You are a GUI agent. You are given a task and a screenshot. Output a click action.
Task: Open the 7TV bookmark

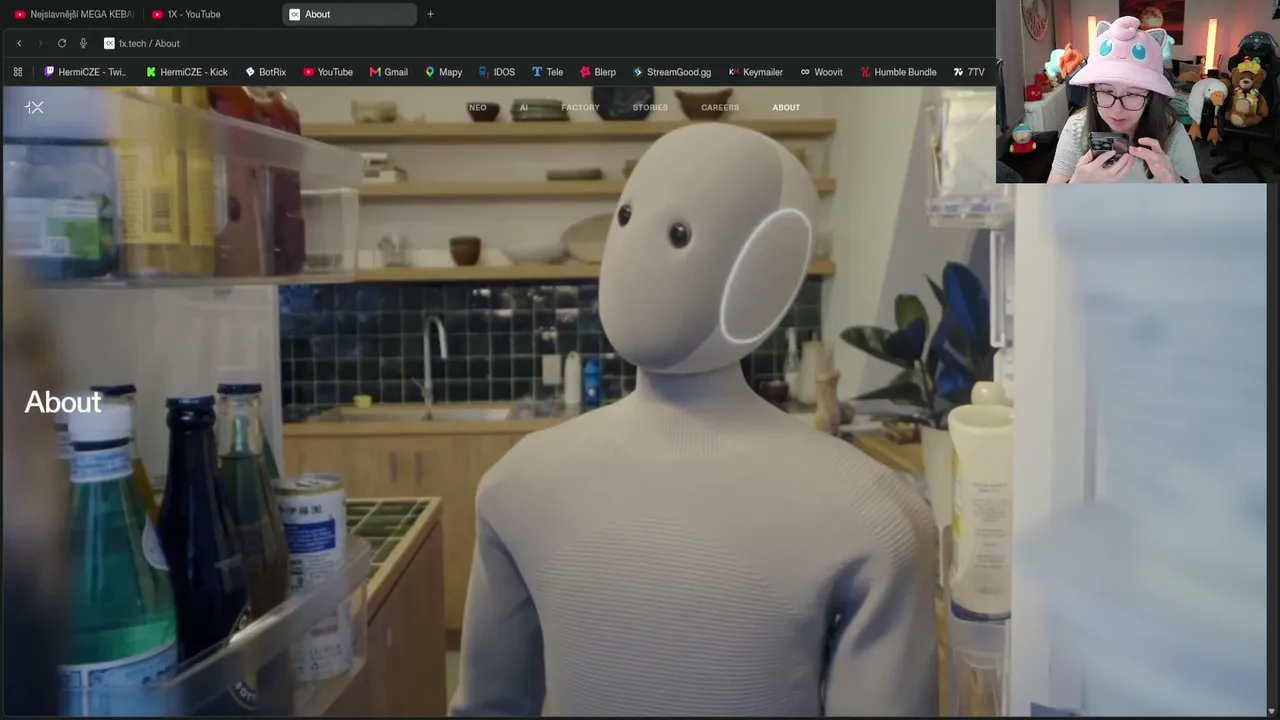click(x=969, y=72)
